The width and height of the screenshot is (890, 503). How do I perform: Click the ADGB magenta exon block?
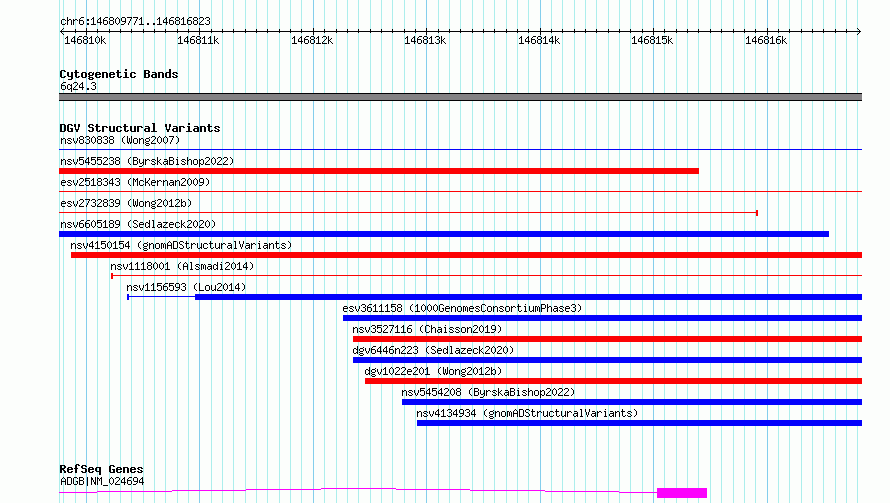click(x=682, y=493)
